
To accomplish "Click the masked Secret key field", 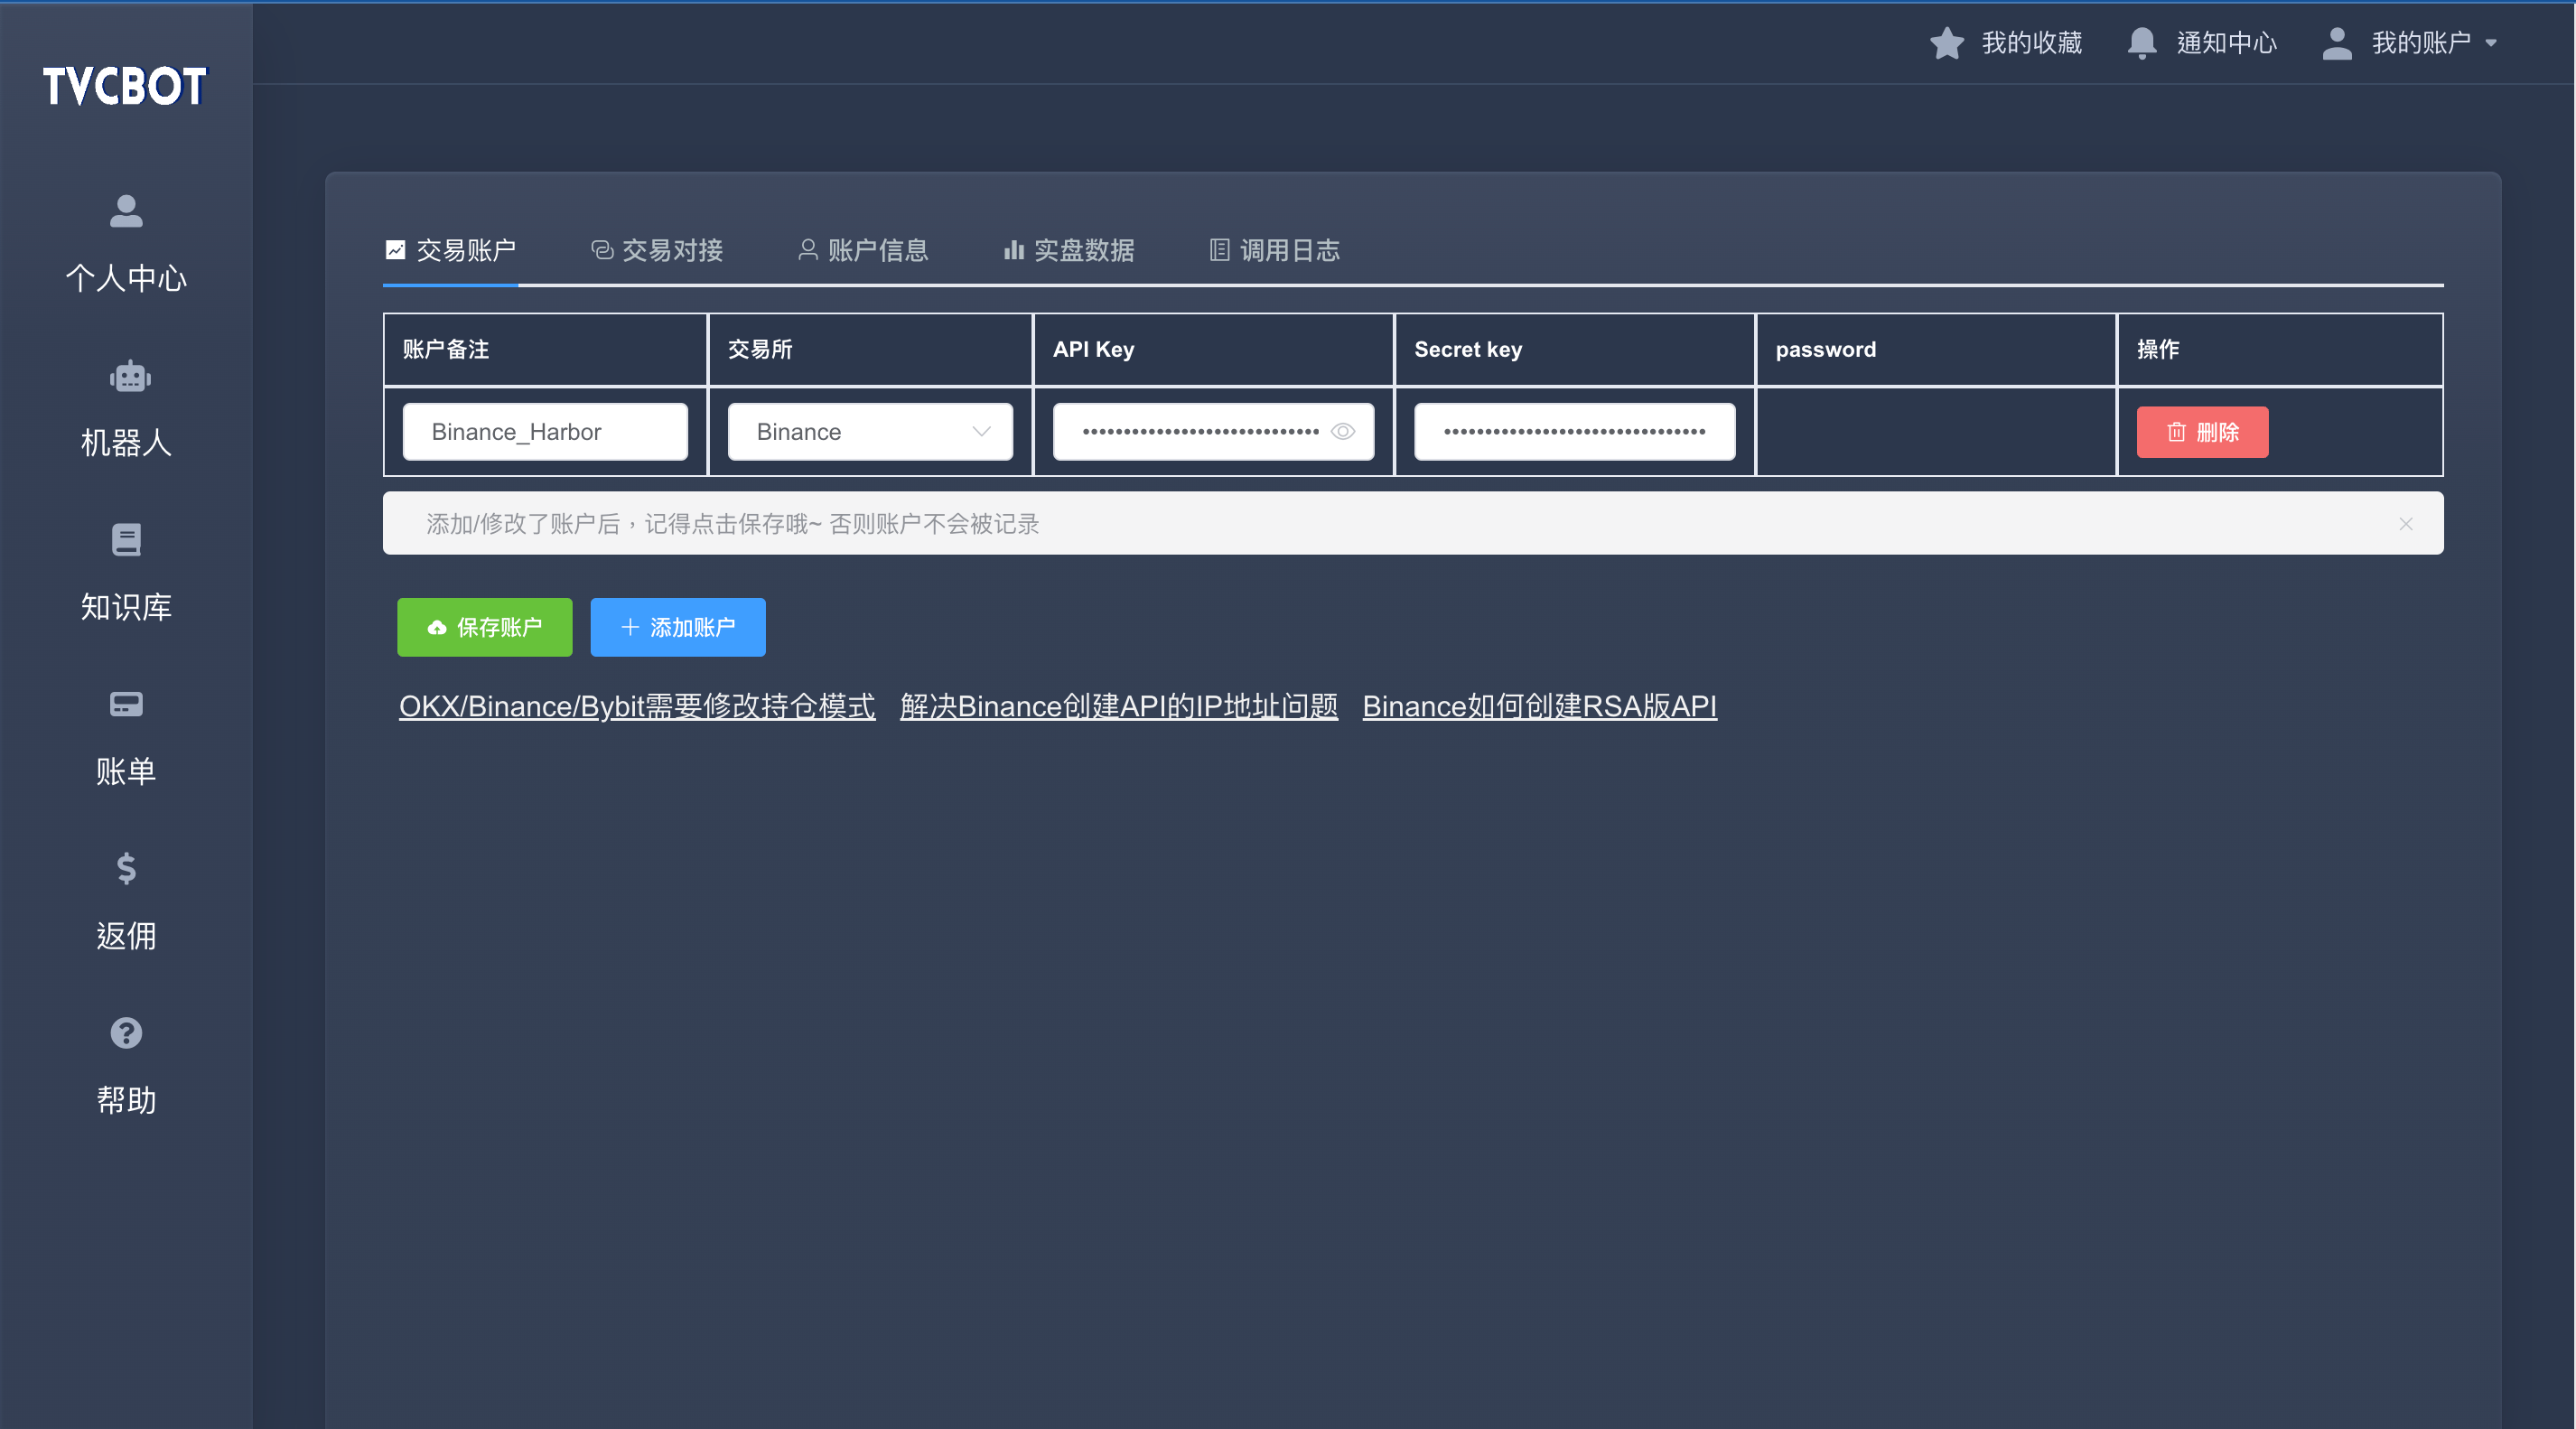I will click(1574, 432).
